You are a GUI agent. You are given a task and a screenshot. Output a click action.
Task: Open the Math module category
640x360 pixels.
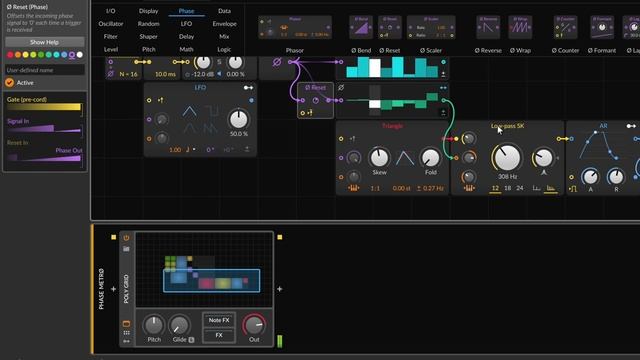(x=186, y=49)
